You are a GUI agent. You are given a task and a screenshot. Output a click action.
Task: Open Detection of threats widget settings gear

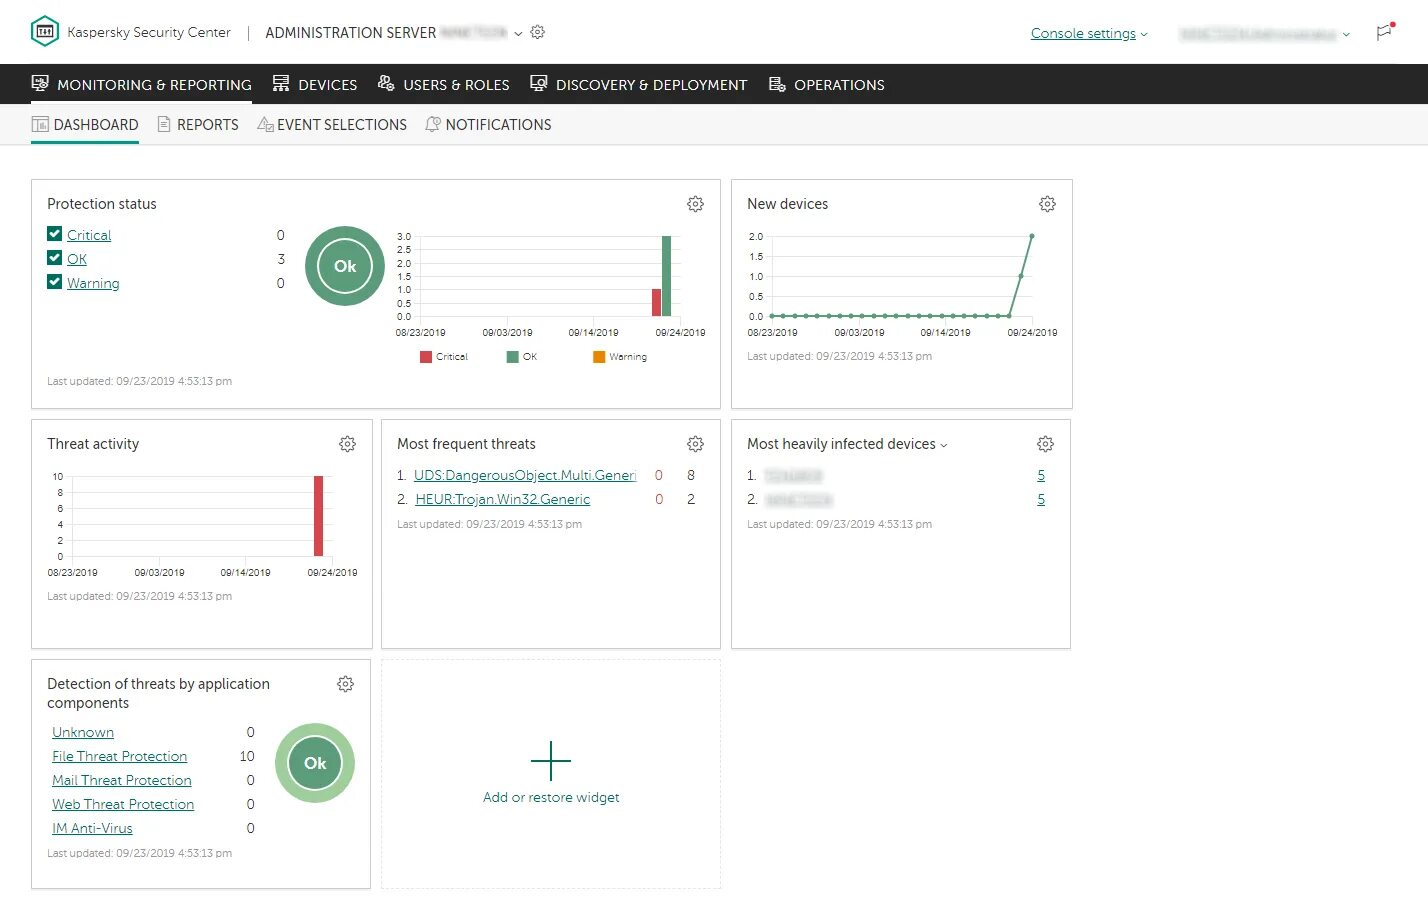pyautogui.click(x=345, y=684)
